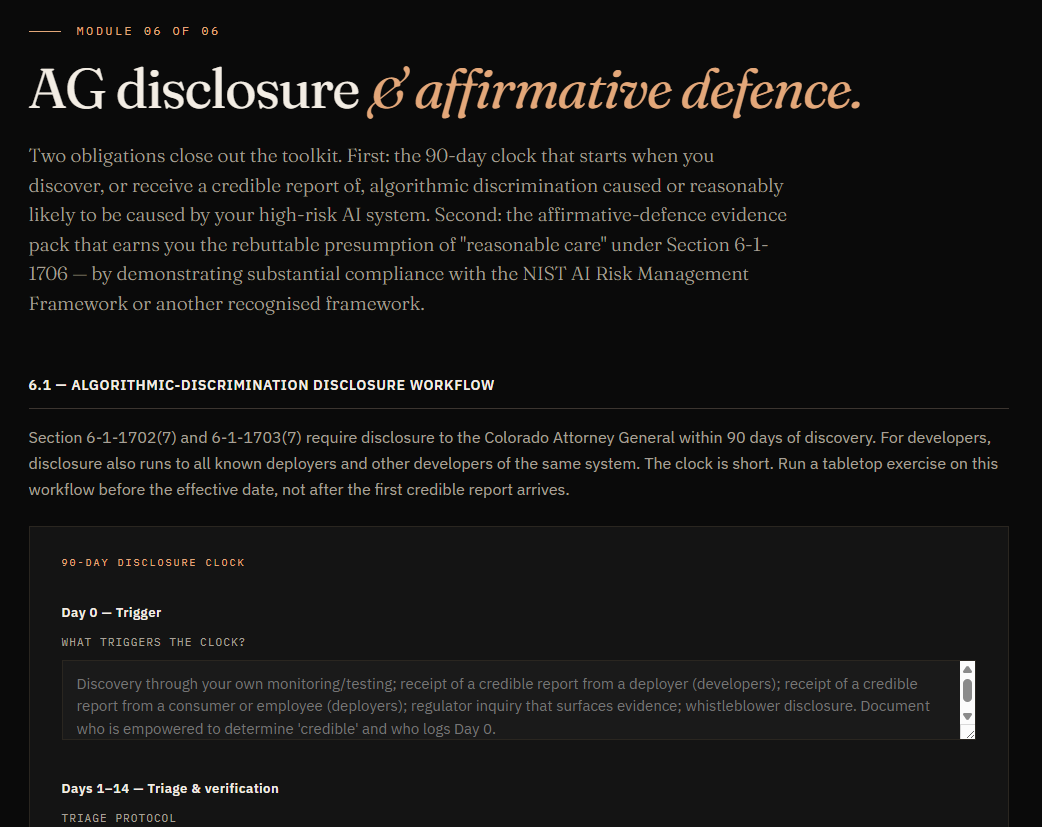Viewport: 1042px width, 827px height.
Task: Click the 'Day 0 — Trigger' step title
Action: [x=111, y=612]
